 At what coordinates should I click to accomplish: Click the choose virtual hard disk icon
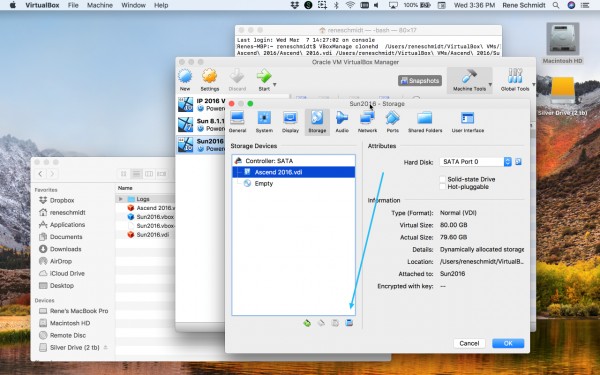(x=518, y=162)
